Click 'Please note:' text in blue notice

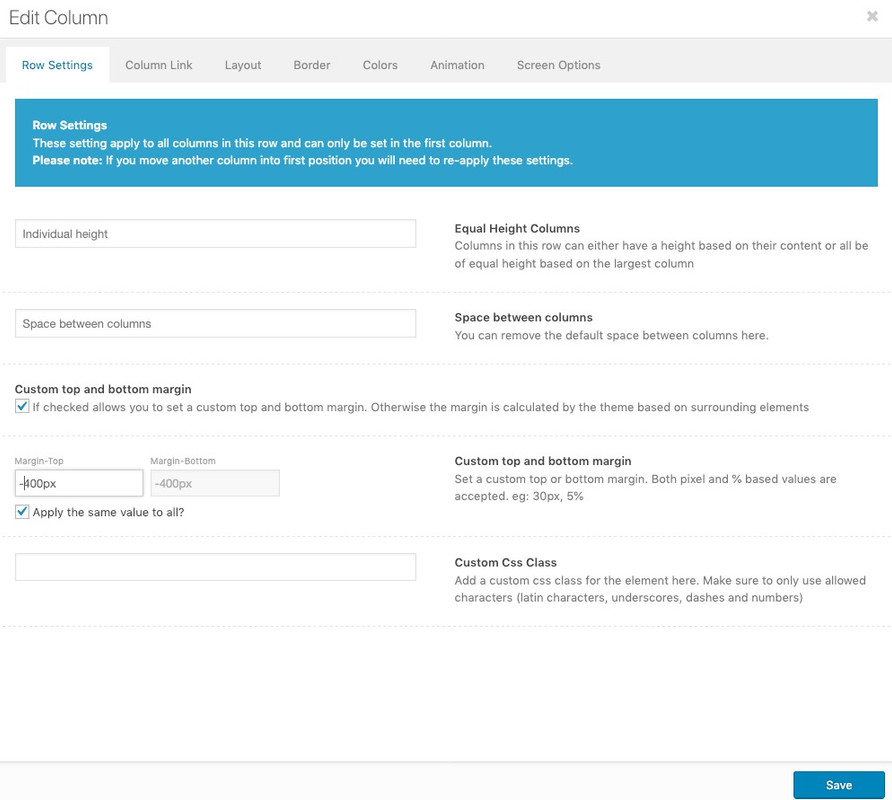tap(67, 160)
